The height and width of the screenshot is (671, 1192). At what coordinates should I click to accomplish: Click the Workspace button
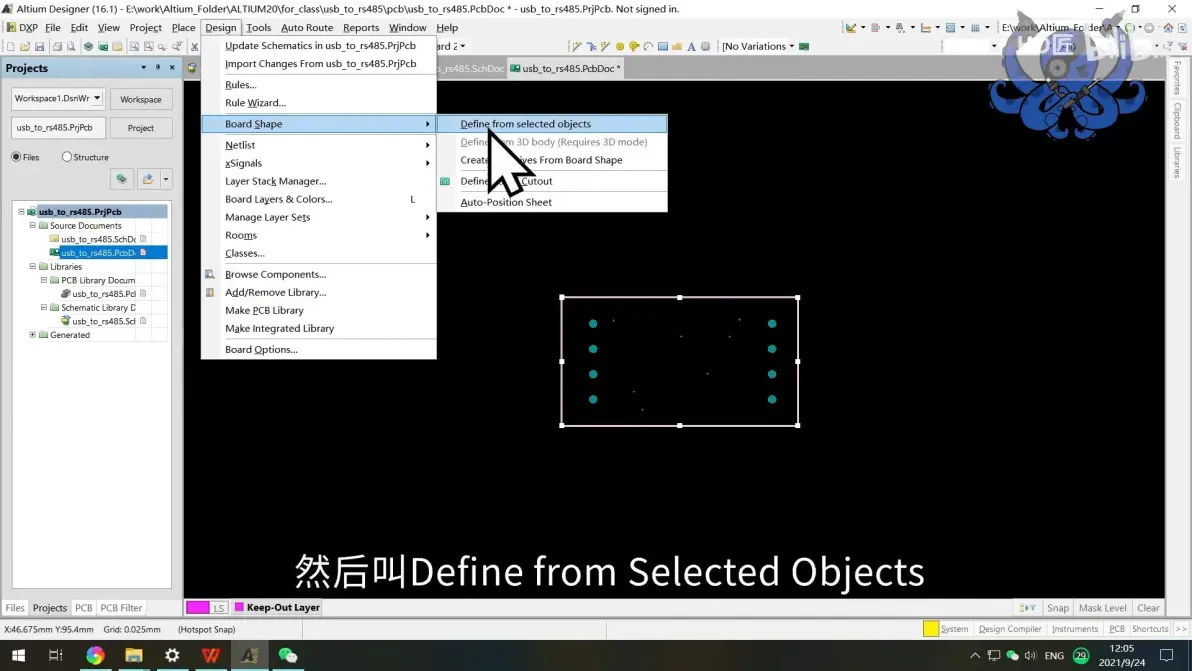coord(141,100)
